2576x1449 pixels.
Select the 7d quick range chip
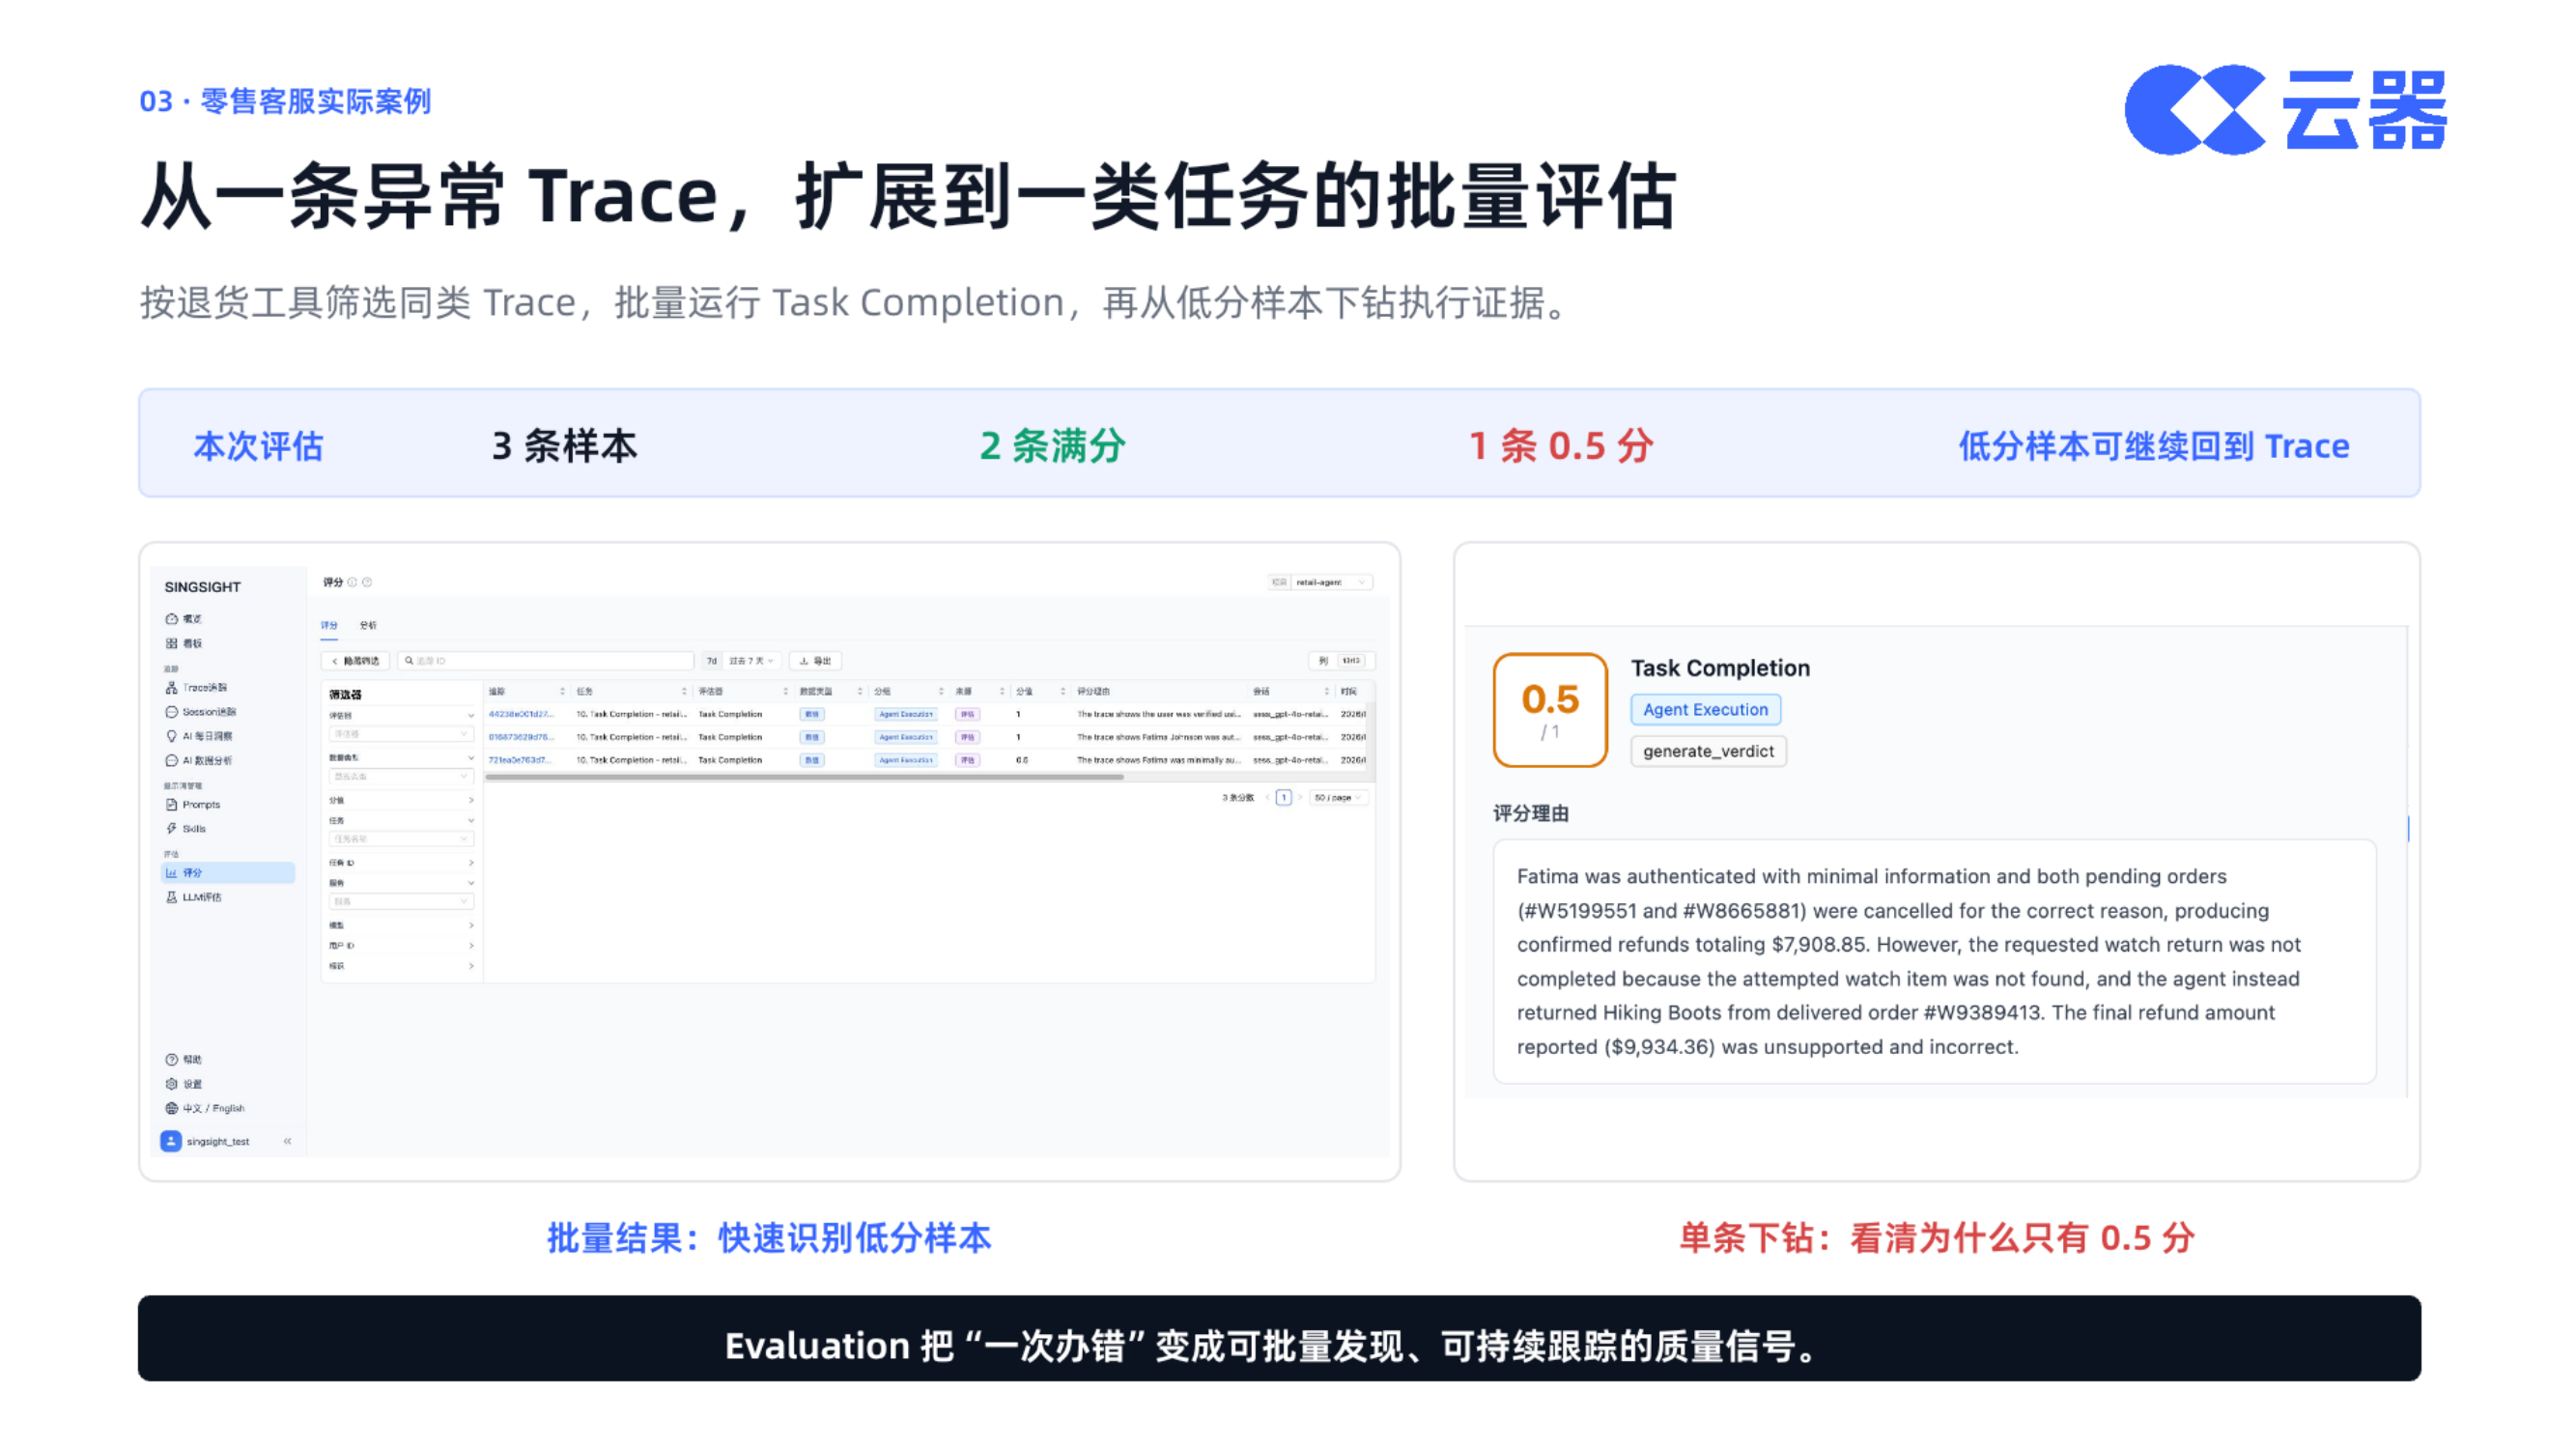711,661
